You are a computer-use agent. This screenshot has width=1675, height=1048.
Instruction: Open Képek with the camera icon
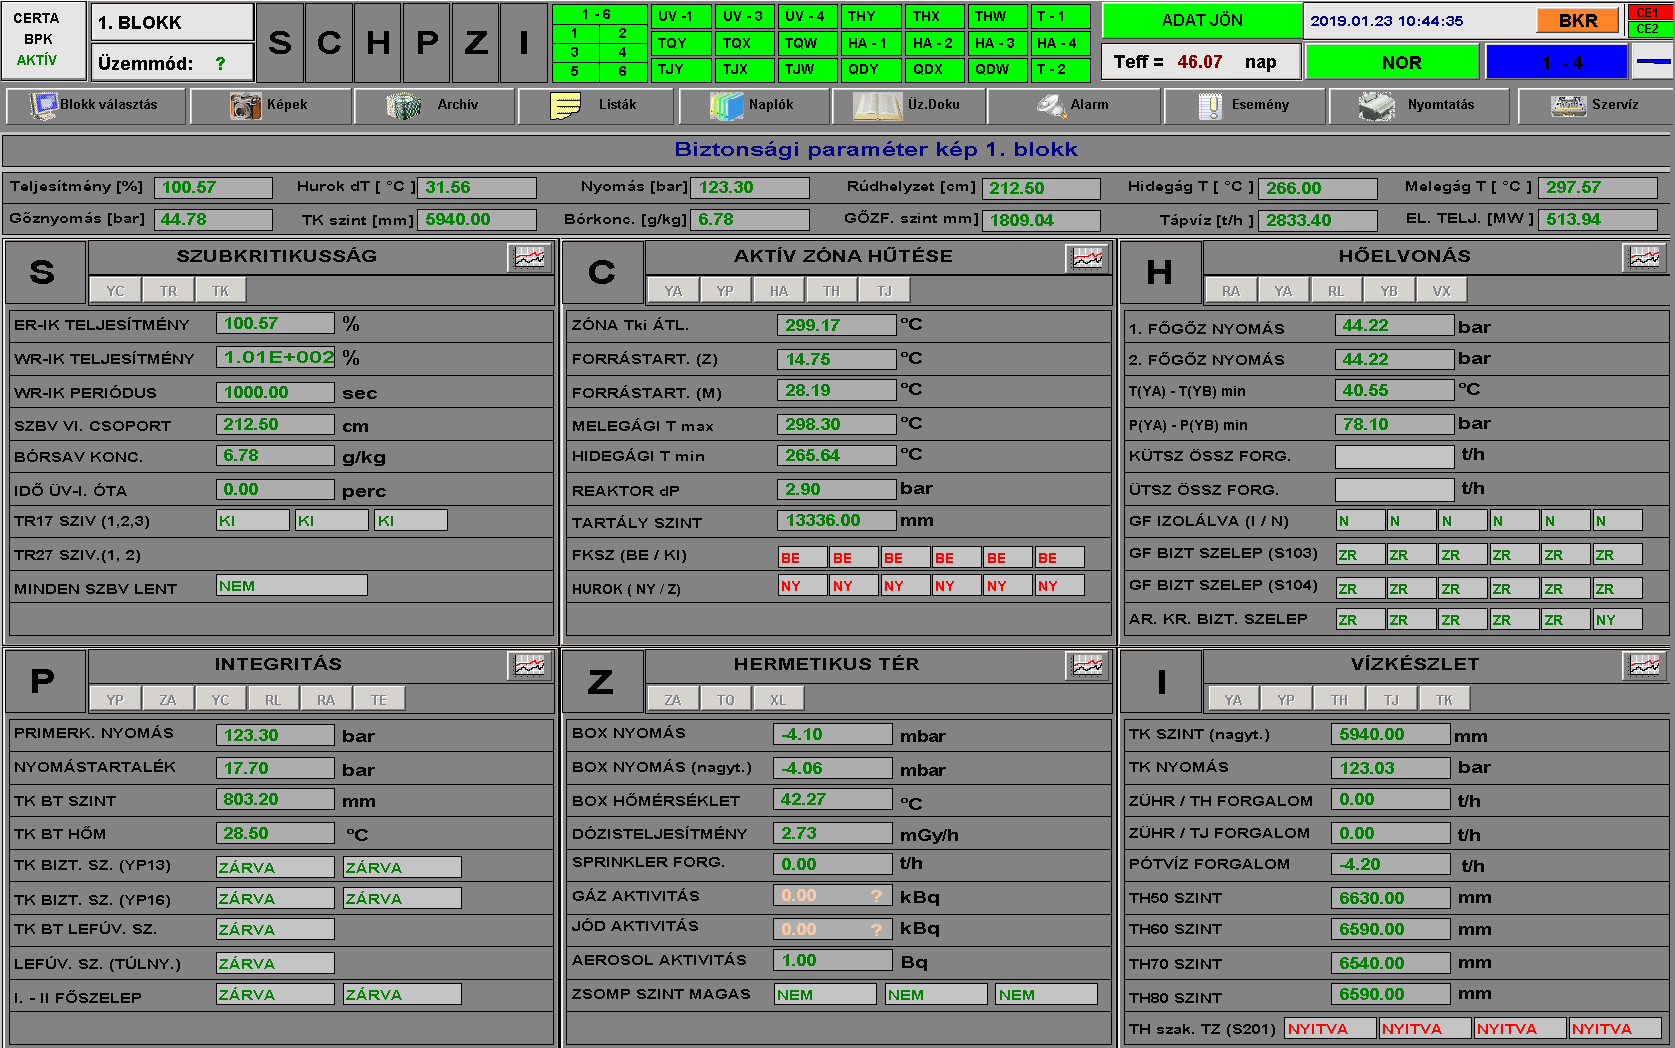tap(269, 105)
